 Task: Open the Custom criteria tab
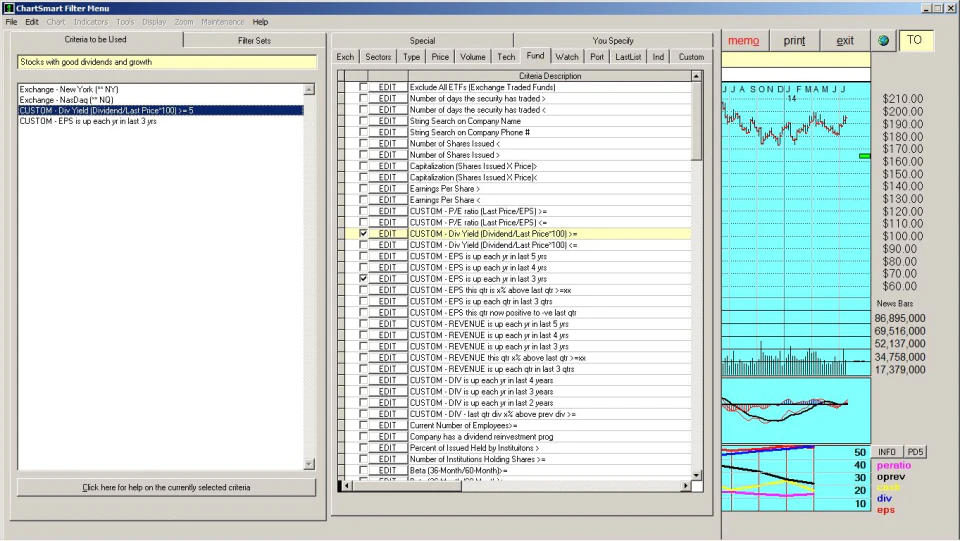point(691,56)
